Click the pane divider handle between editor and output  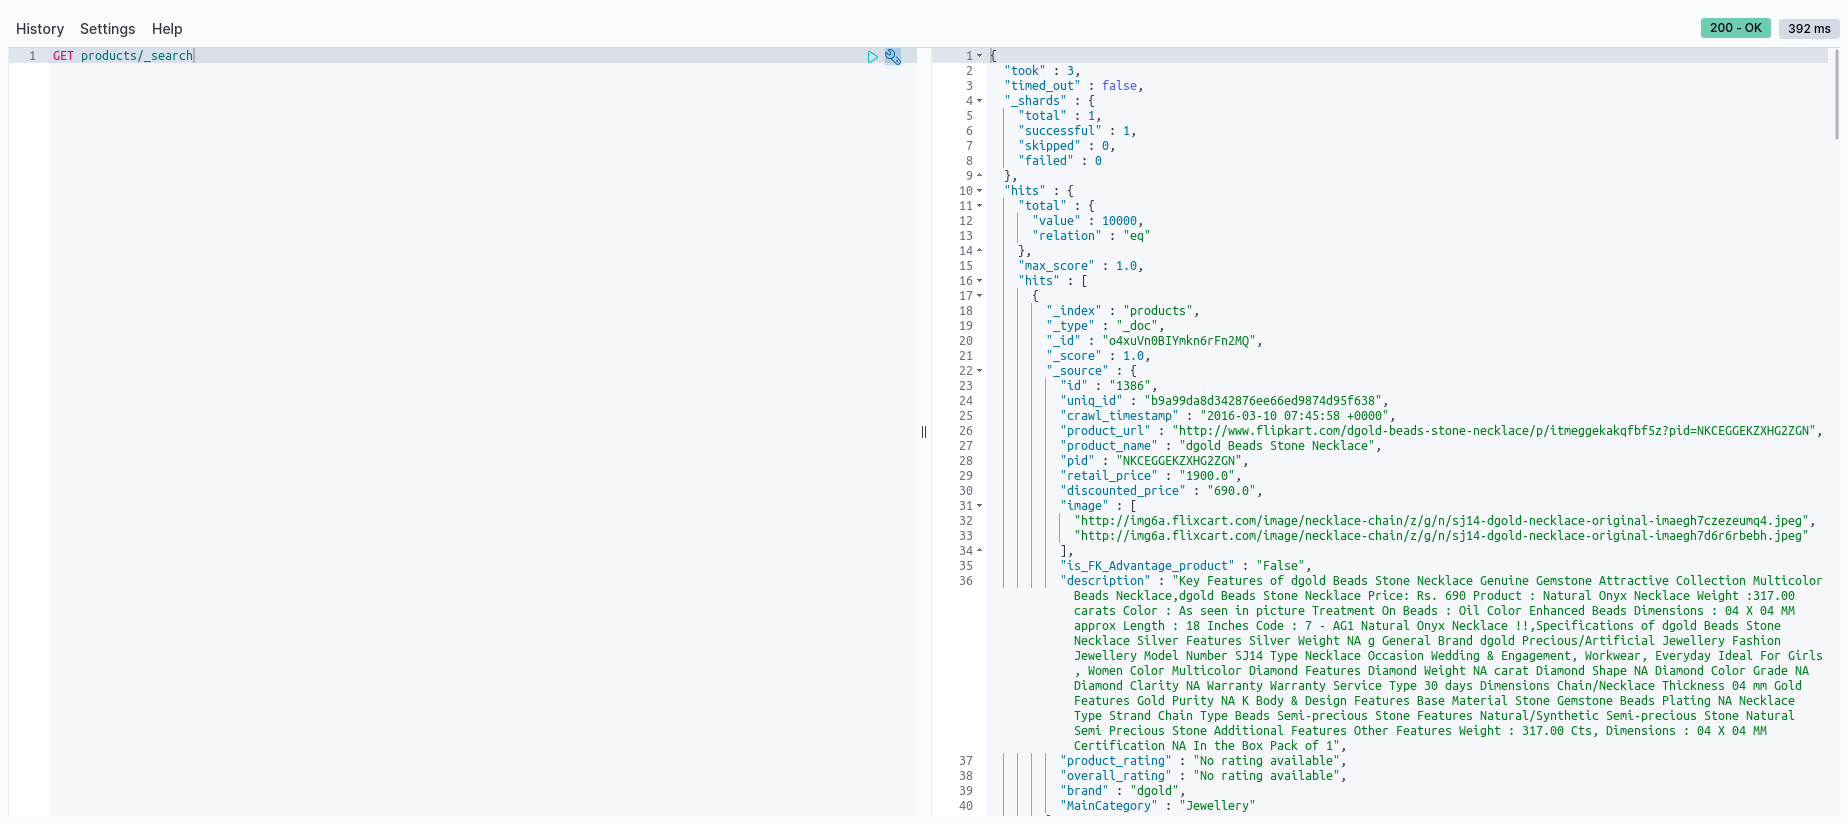[924, 432]
